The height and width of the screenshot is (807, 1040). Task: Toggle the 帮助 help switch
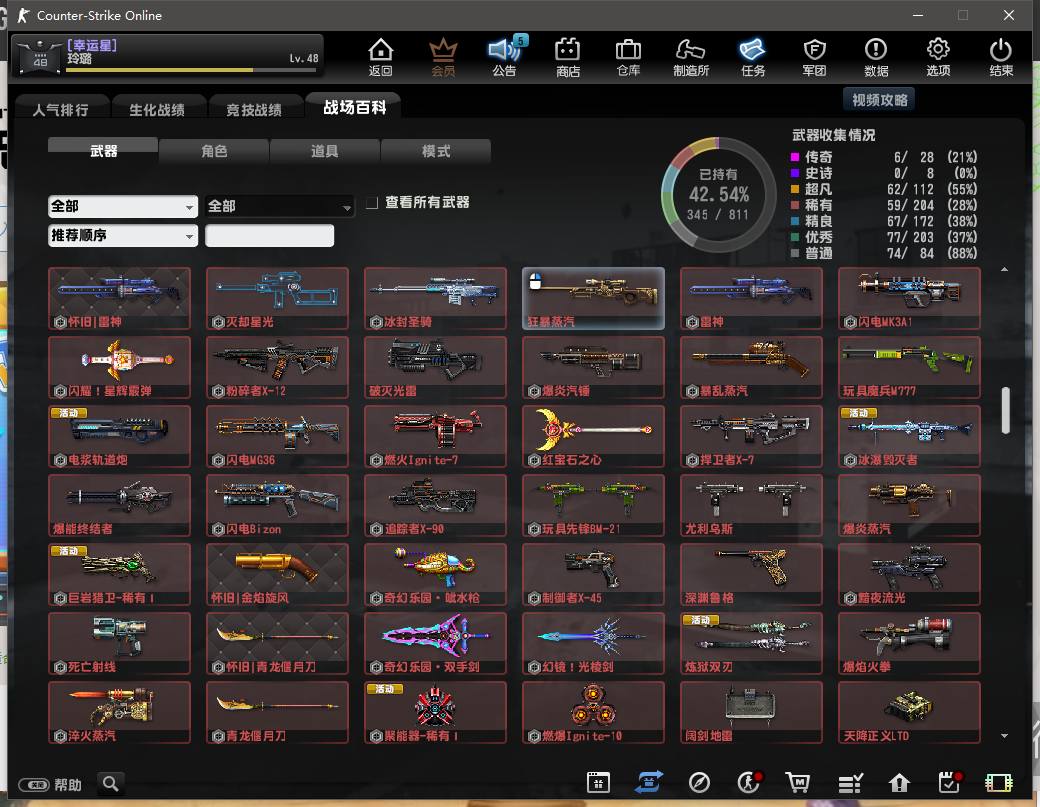[x=33, y=785]
